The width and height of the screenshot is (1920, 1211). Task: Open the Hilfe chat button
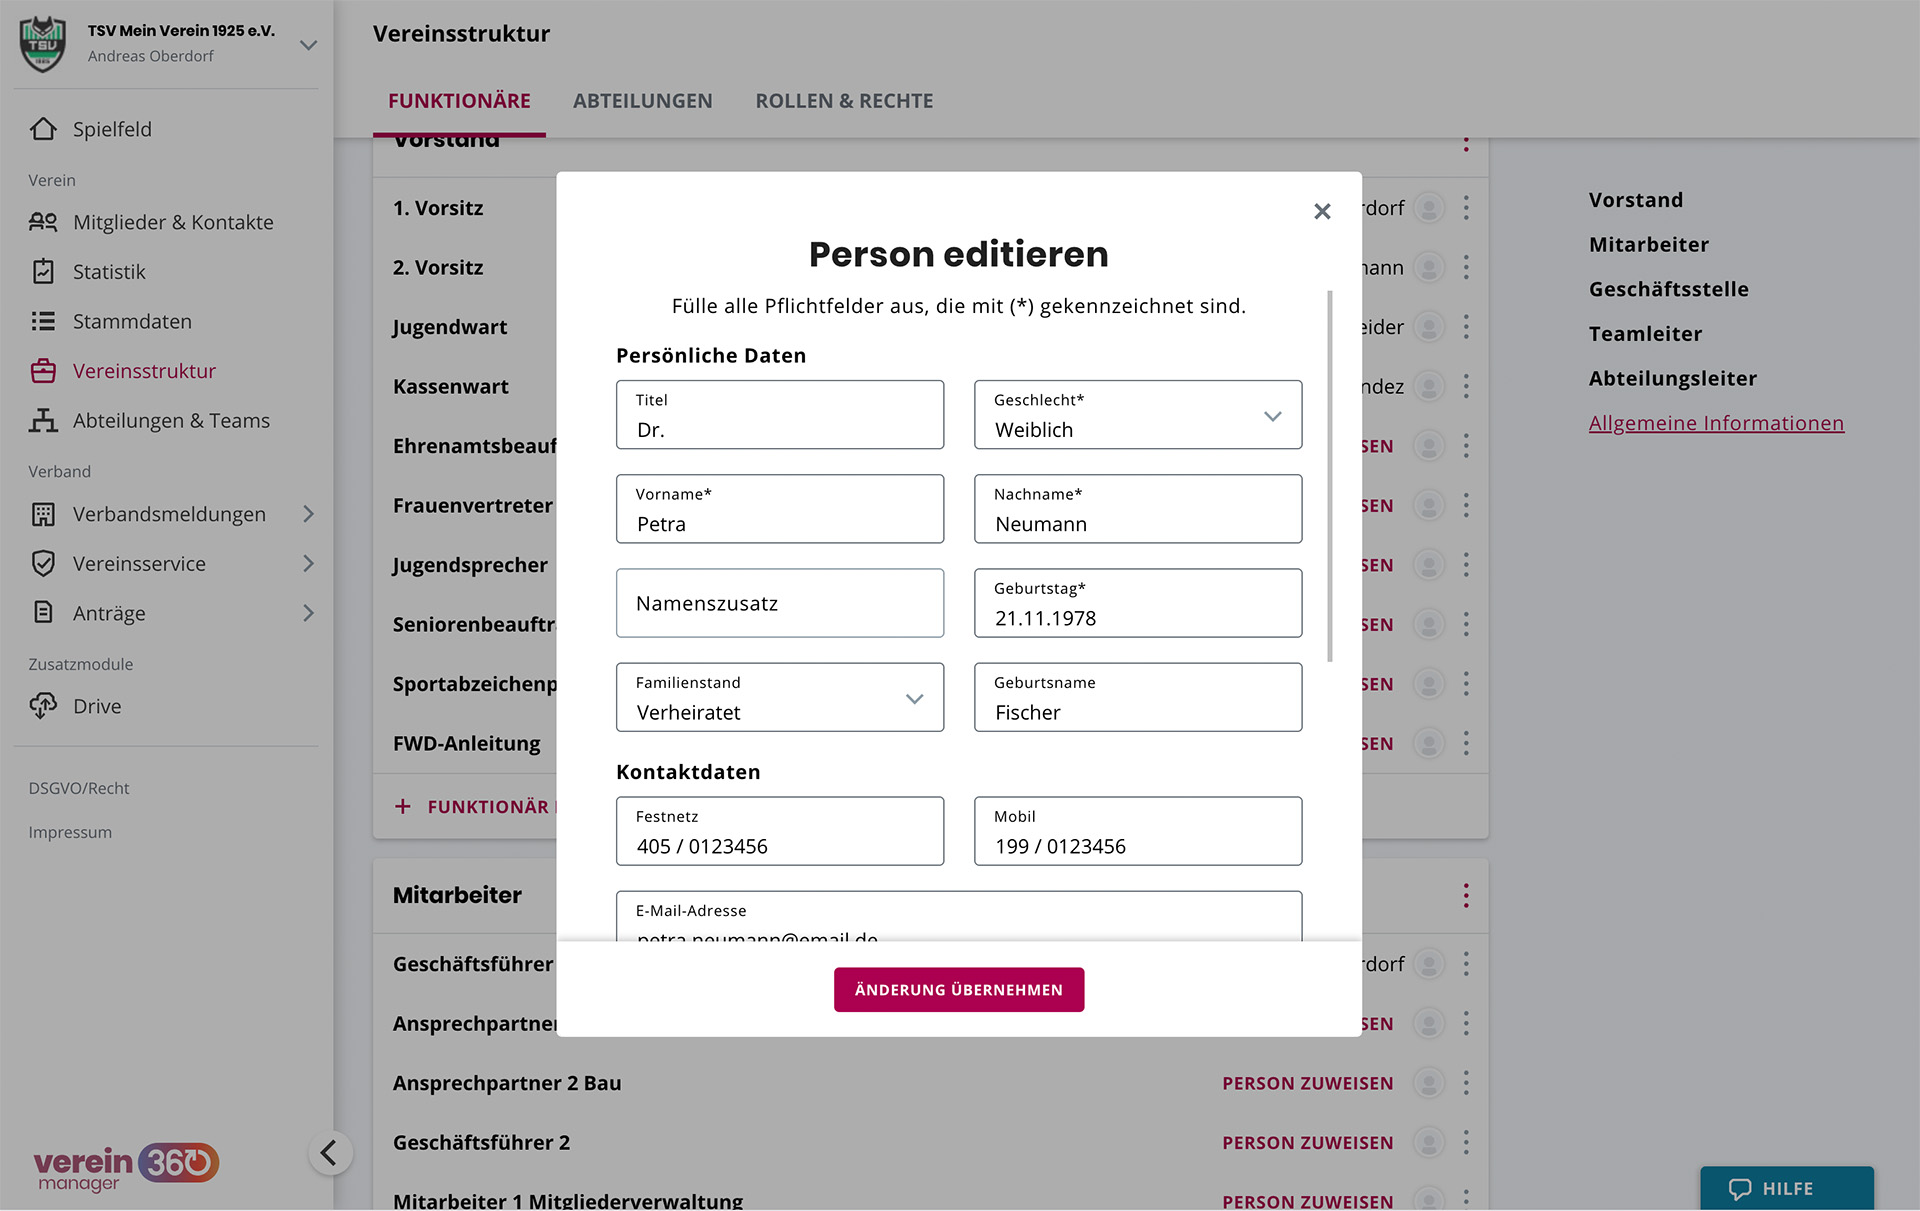(1786, 1188)
